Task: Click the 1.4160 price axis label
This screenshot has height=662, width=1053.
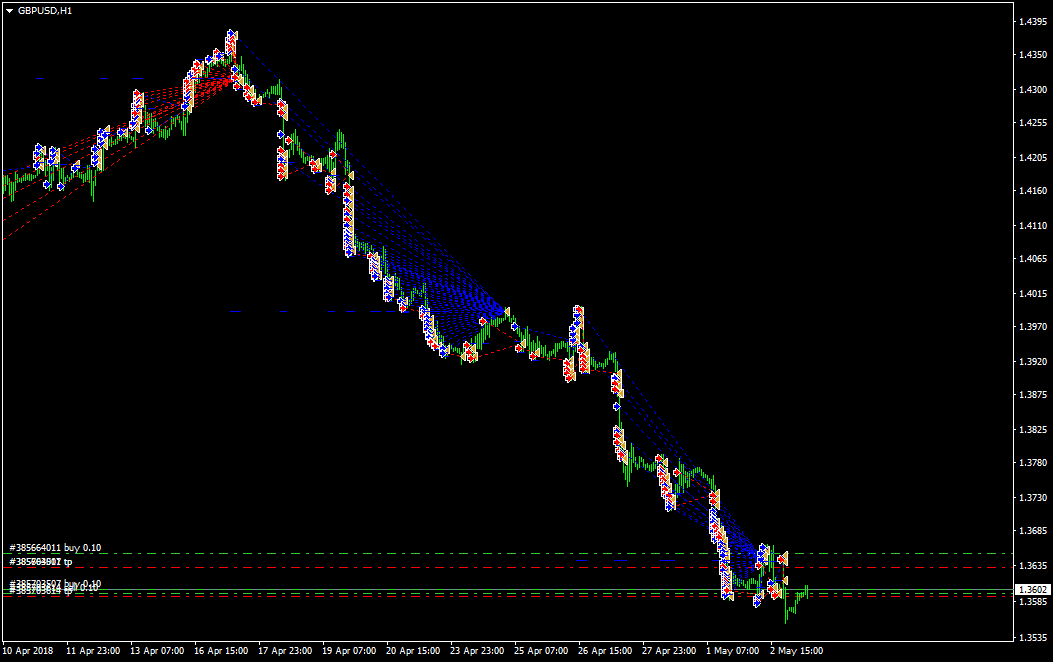Action: pos(1032,191)
